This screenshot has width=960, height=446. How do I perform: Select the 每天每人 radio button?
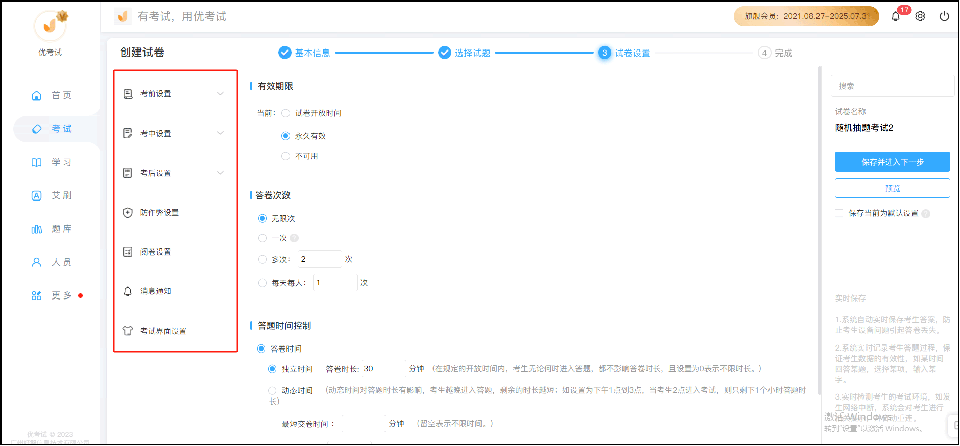point(263,283)
